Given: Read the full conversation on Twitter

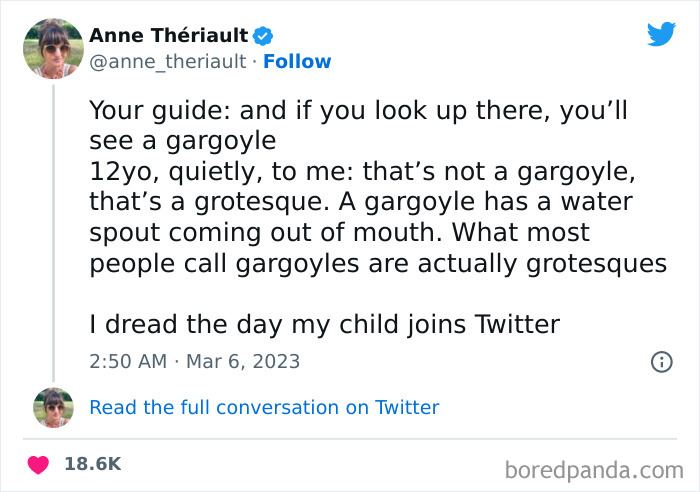Looking at the screenshot, I should [264, 407].
